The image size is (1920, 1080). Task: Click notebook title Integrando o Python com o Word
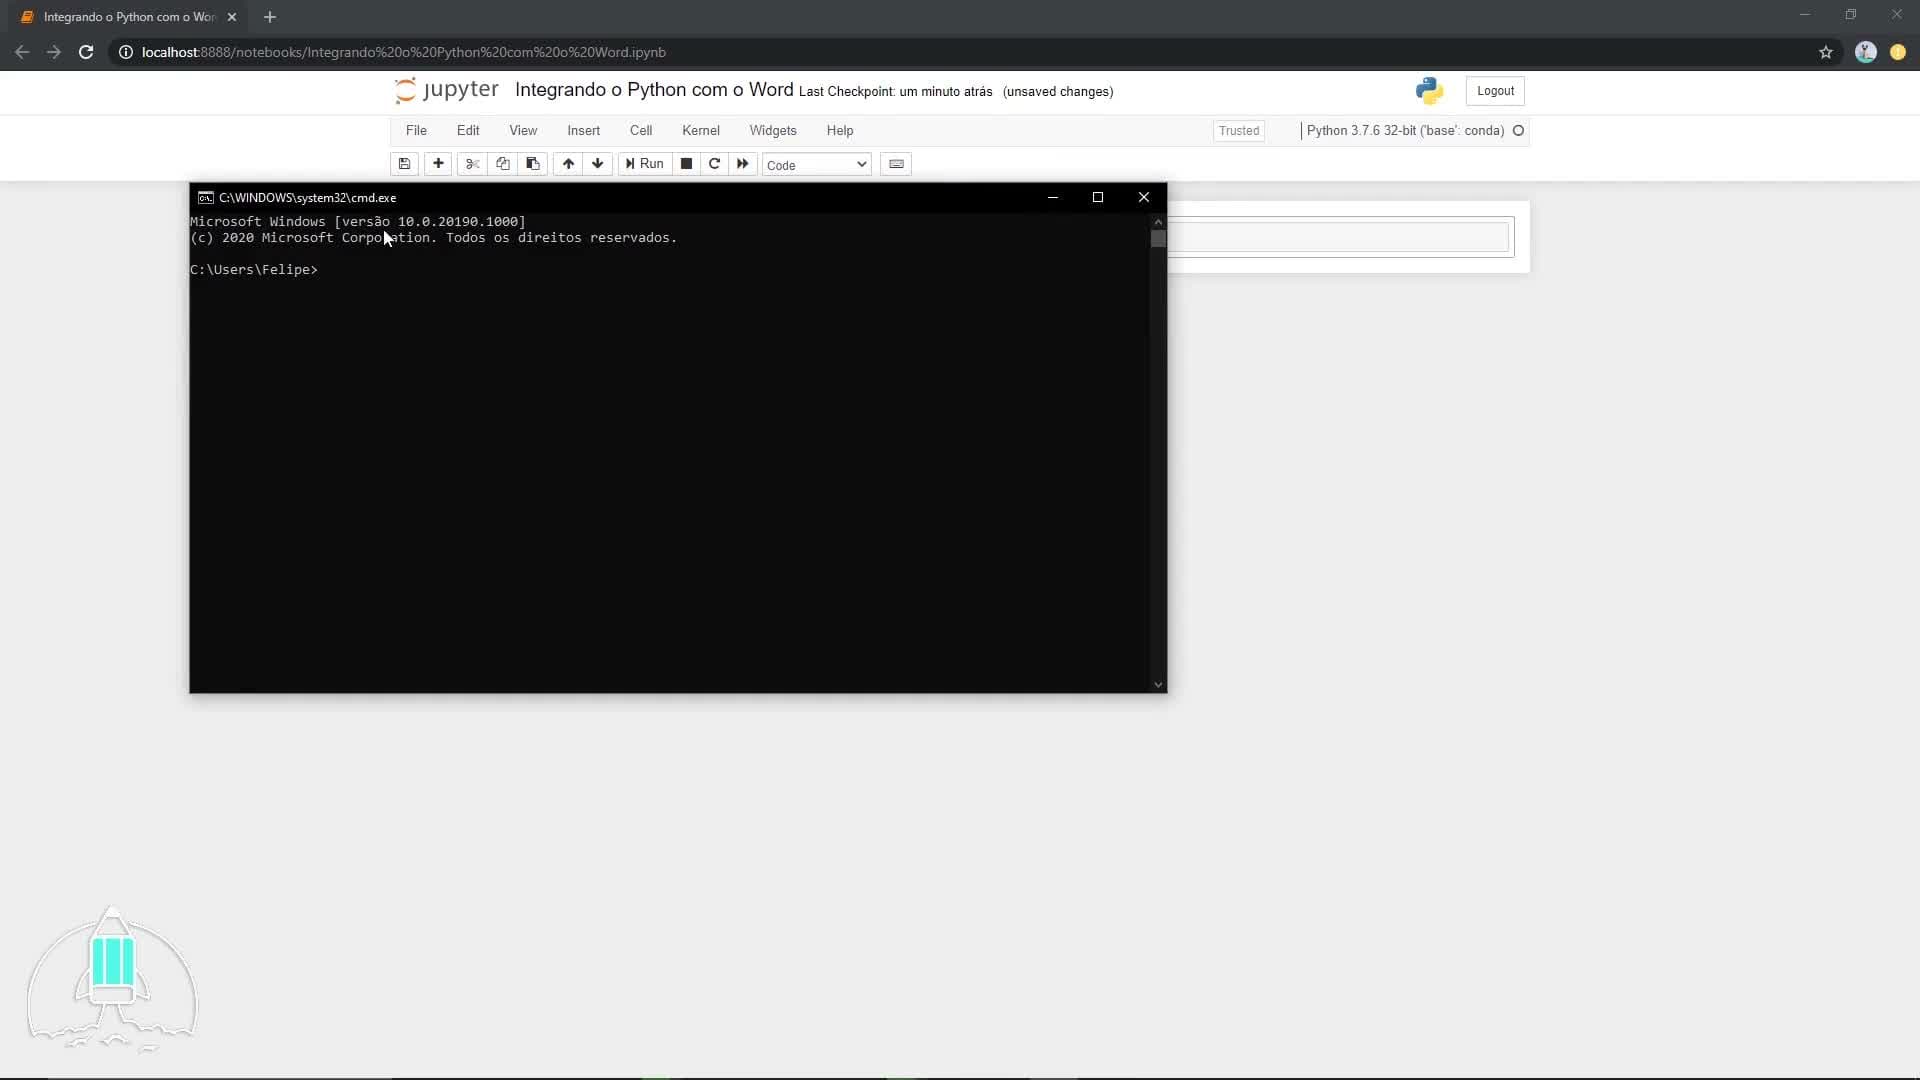654,90
